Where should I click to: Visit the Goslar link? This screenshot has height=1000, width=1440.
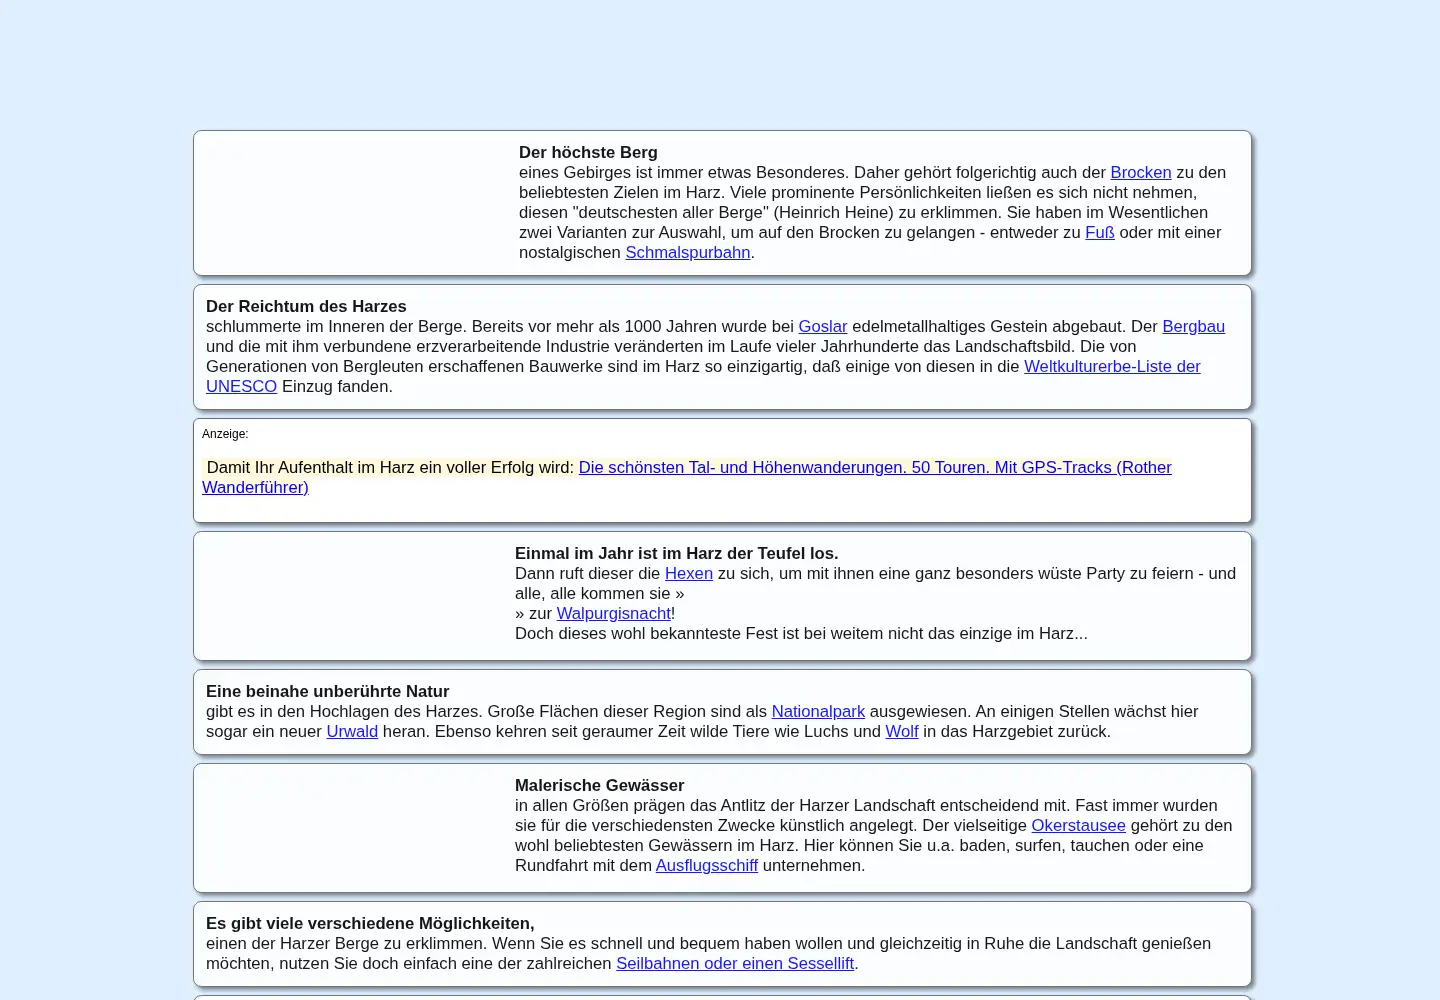[x=822, y=326]
